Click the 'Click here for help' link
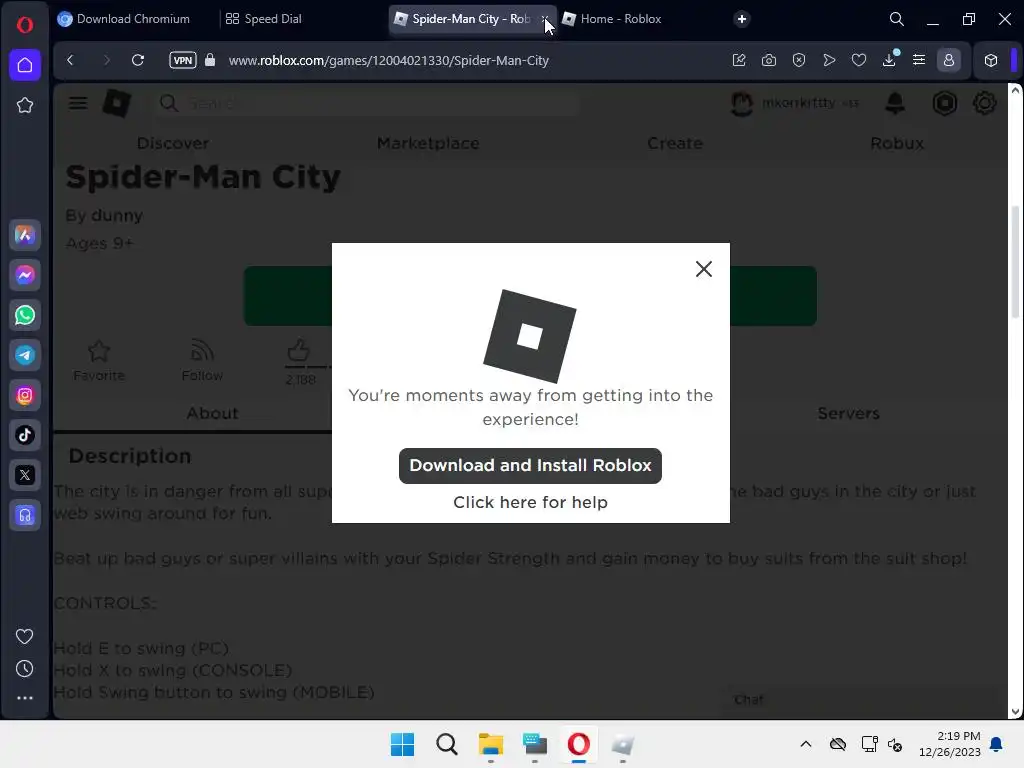Screen dimensions: 1024x768 530,502
